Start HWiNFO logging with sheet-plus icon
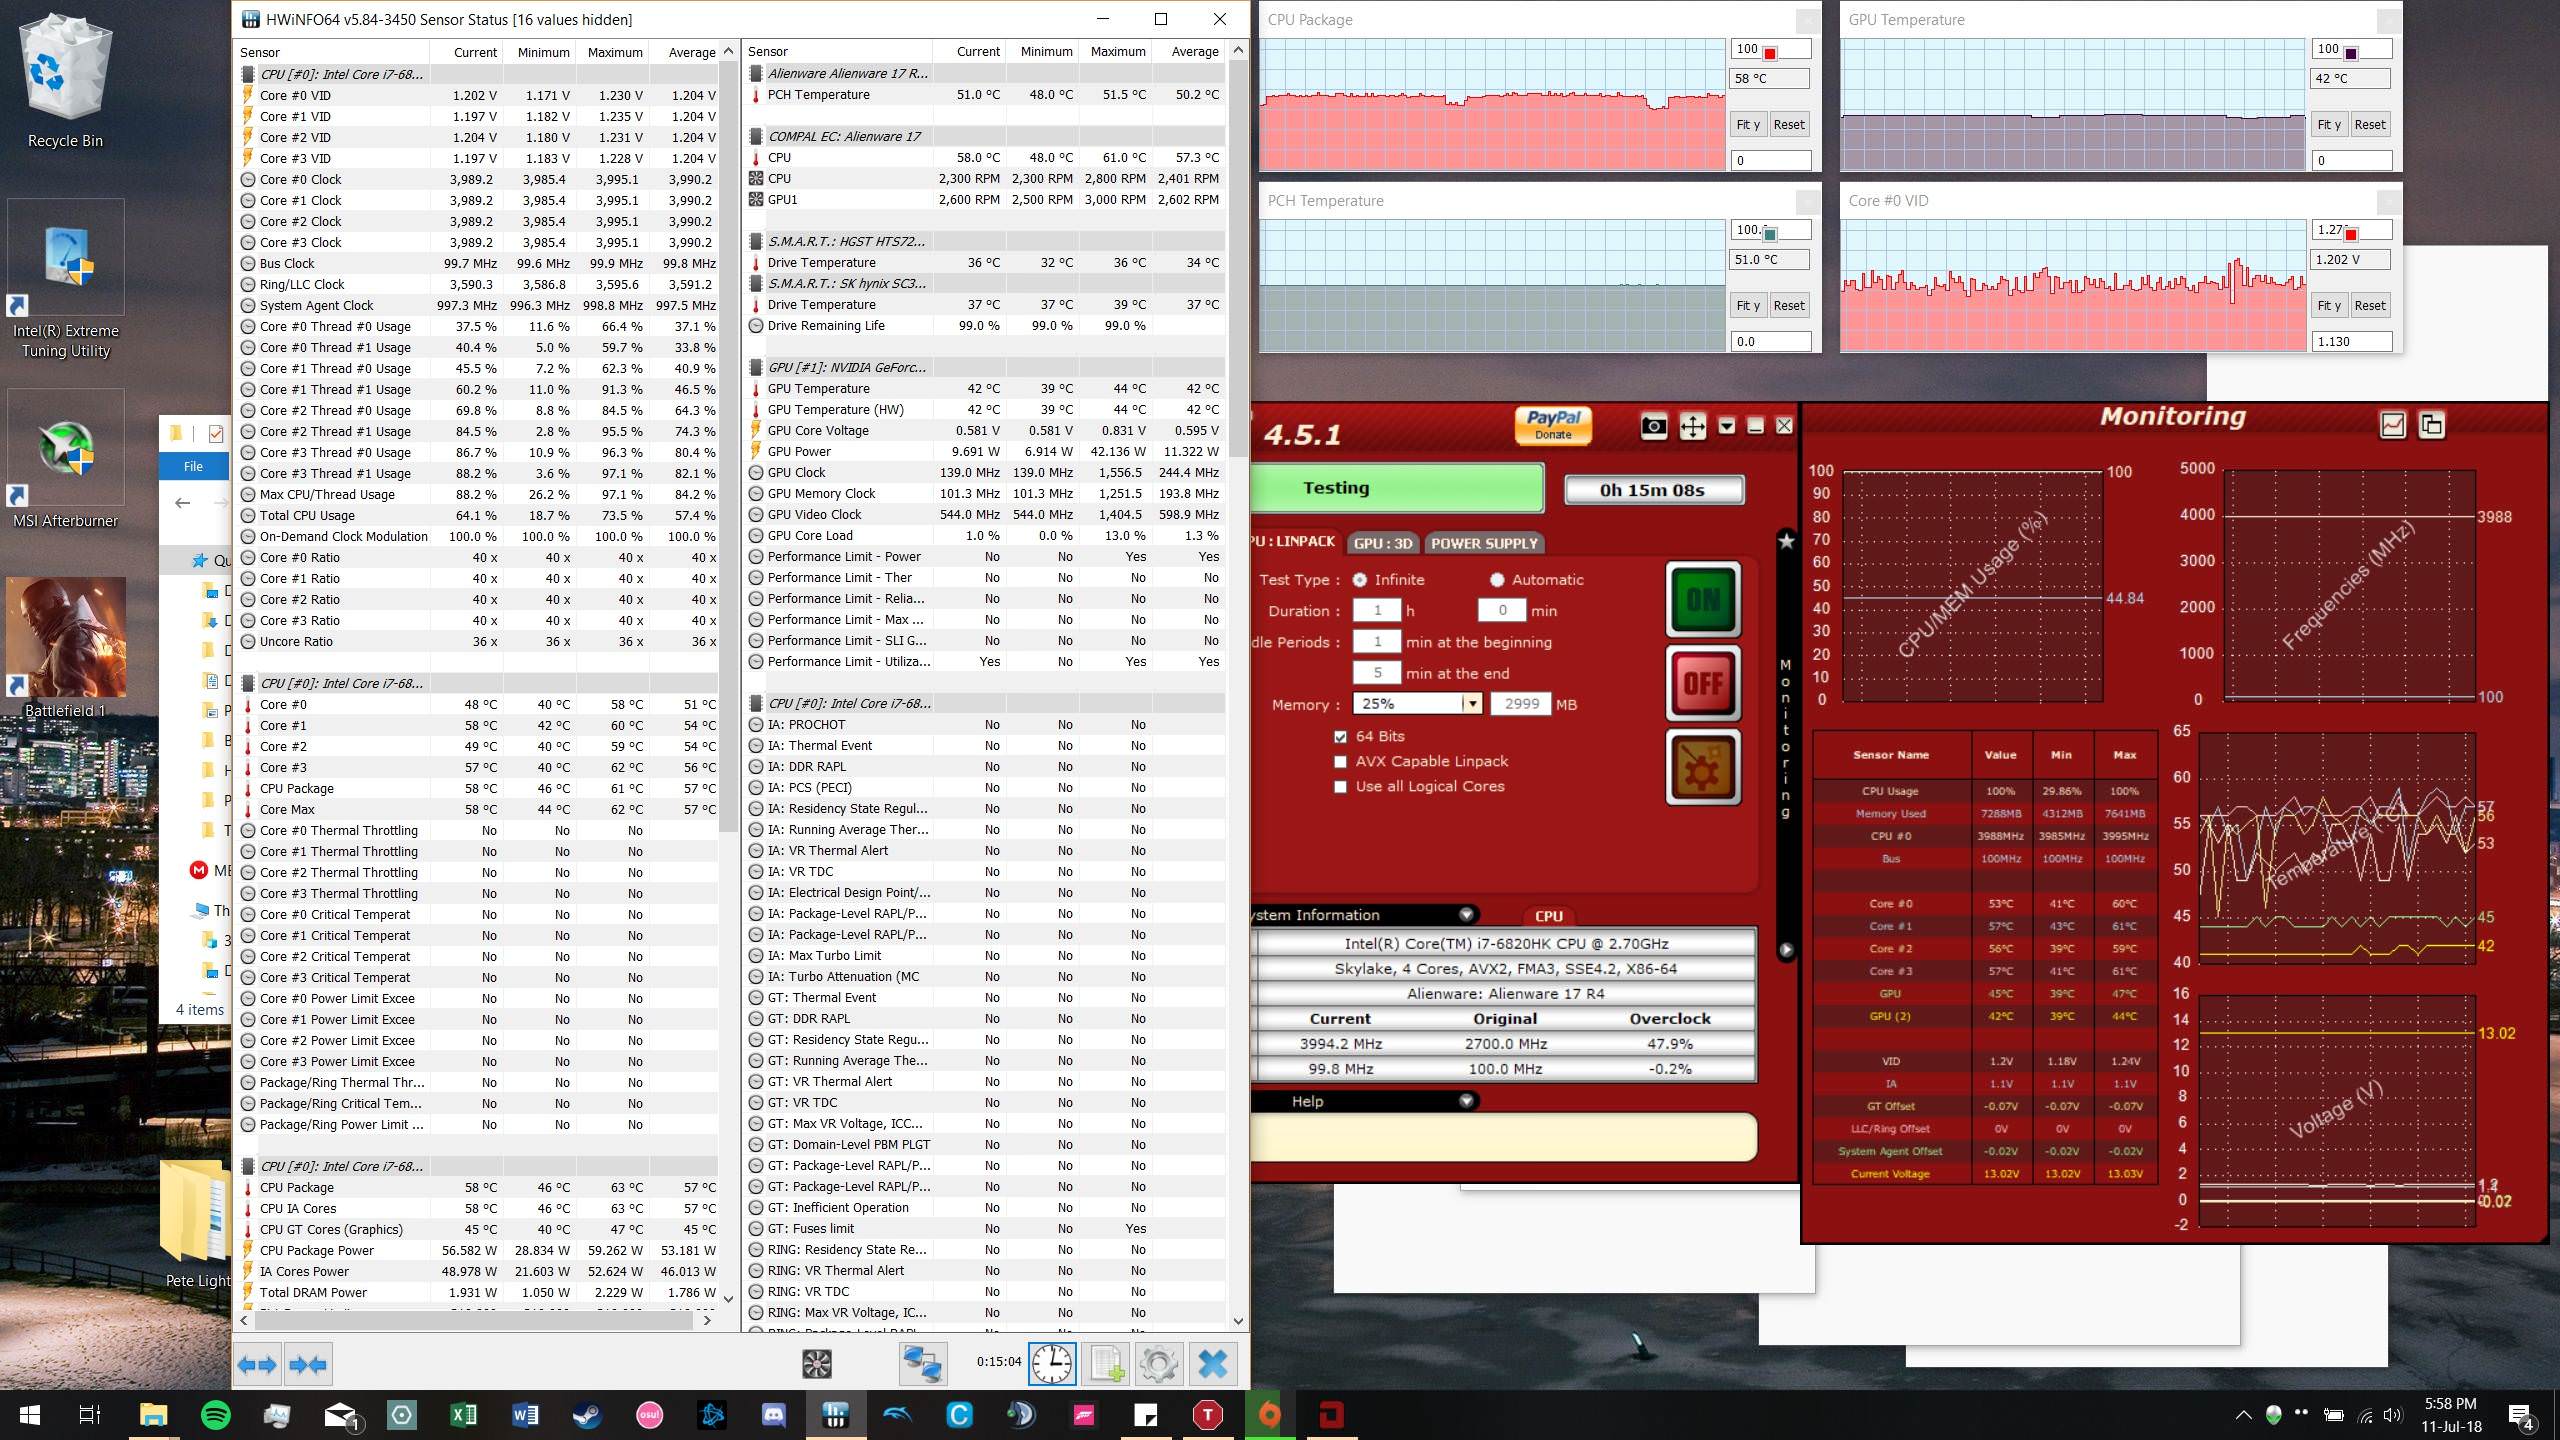Viewport: 2560px width, 1440px height. coord(1106,1364)
